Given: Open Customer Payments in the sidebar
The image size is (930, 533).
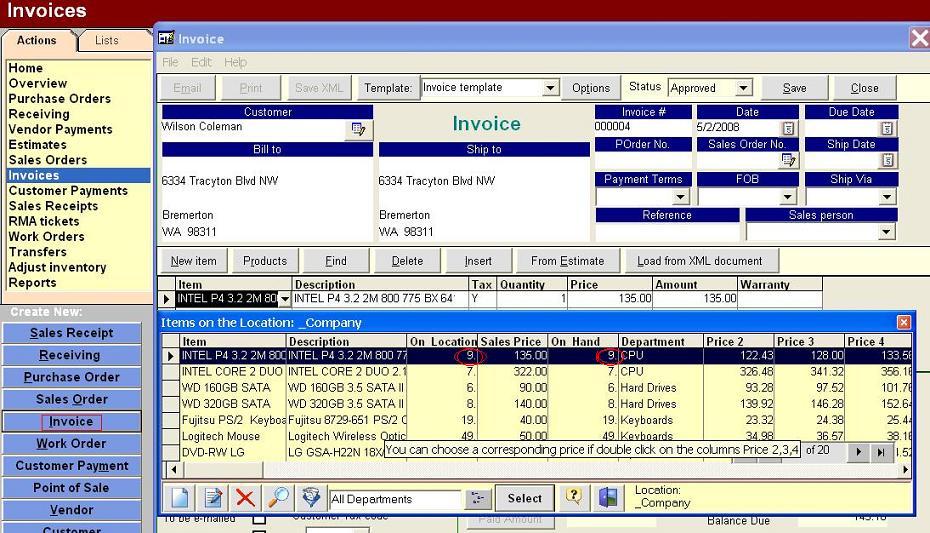Looking at the screenshot, I should (x=68, y=191).
